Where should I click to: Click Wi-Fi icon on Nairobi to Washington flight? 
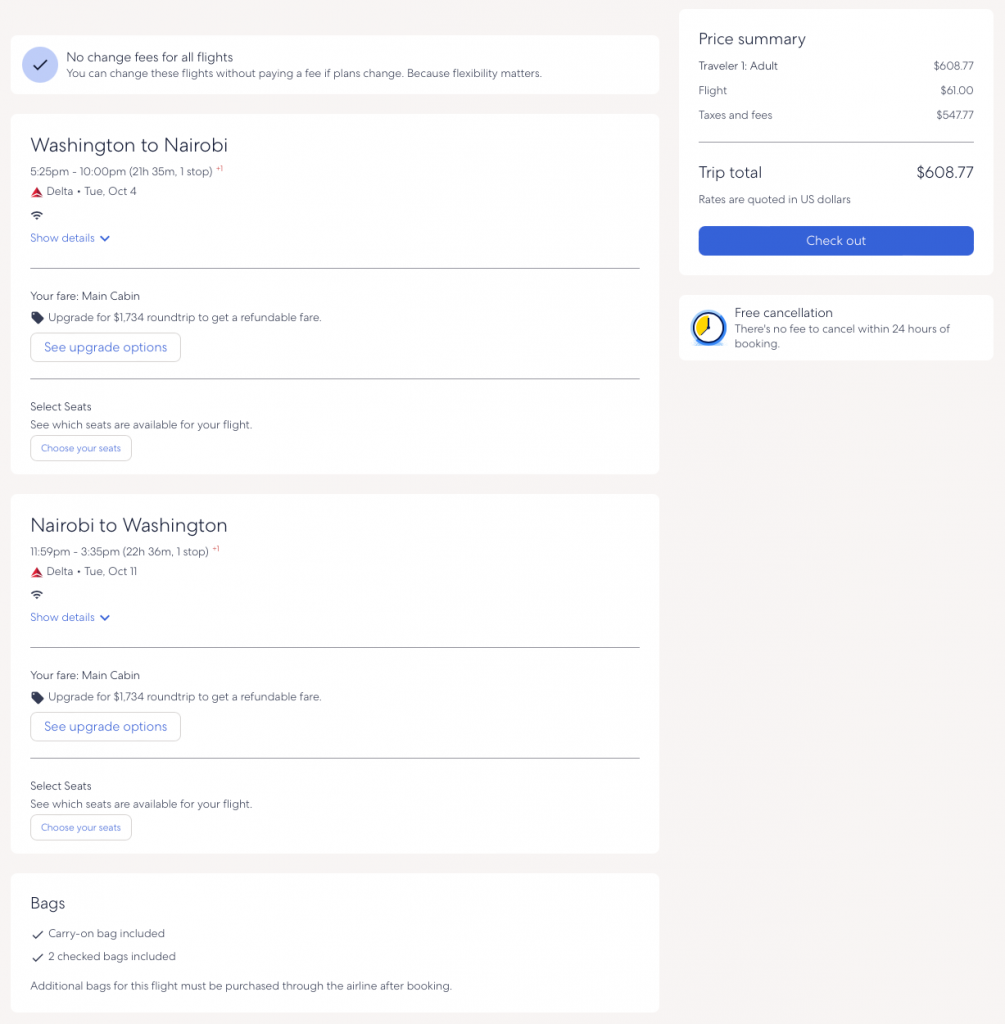(37, 595)
